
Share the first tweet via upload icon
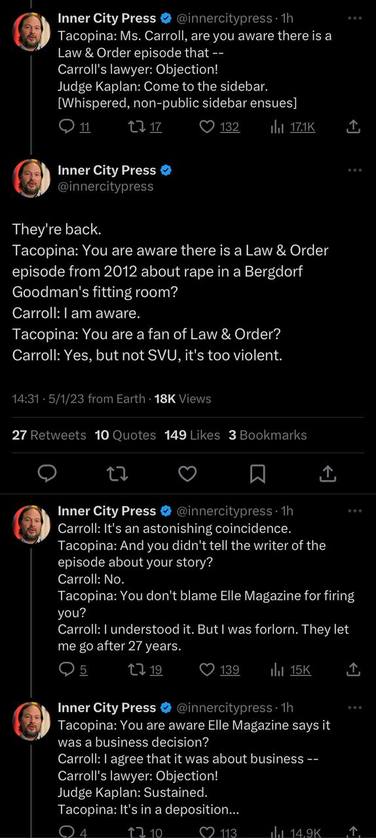[354, 127]
